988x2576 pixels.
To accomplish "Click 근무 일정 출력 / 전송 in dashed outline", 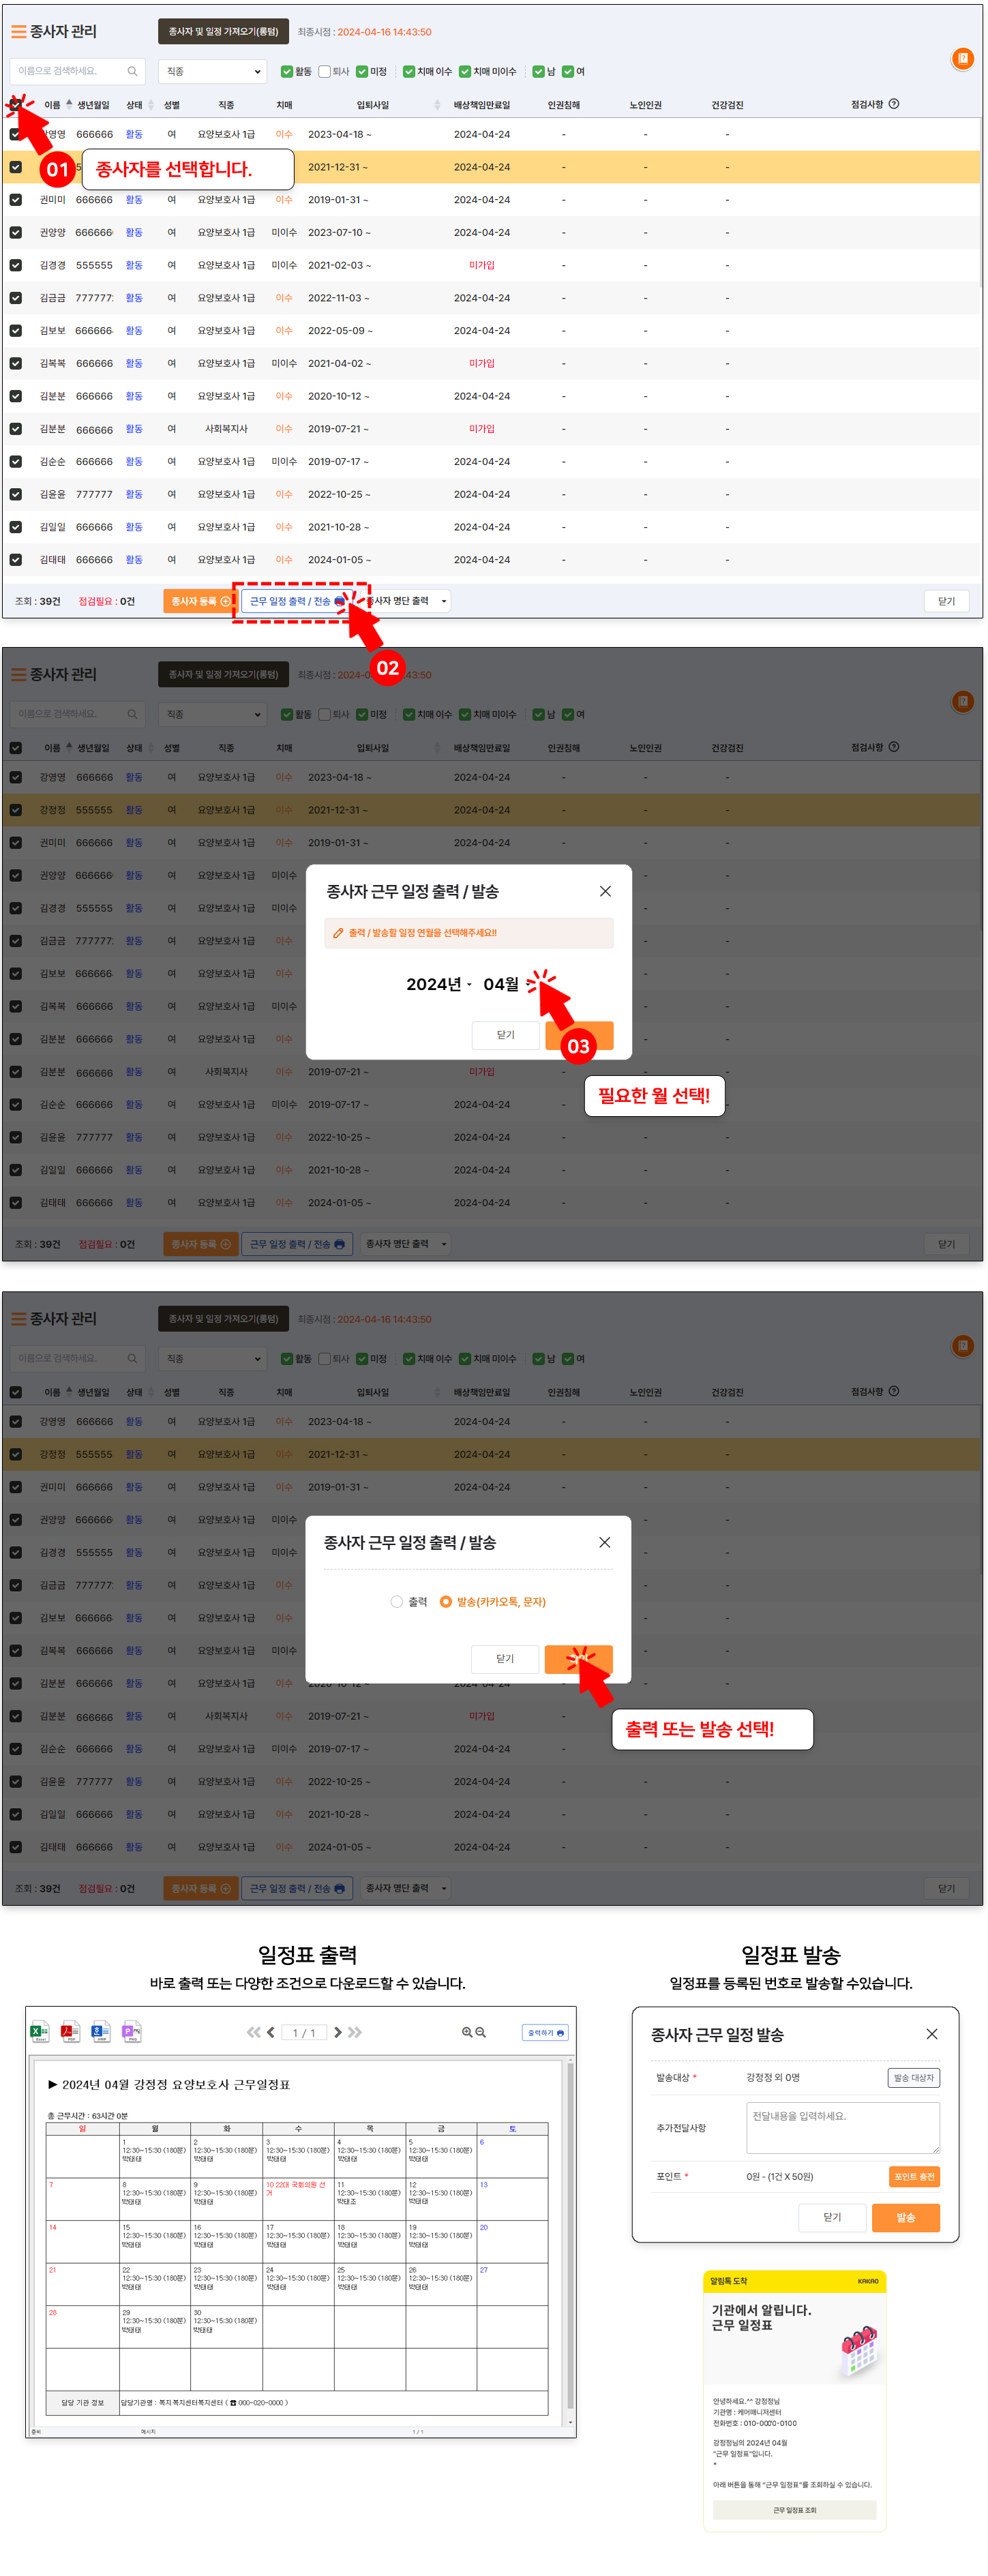I will coord(297,601).
